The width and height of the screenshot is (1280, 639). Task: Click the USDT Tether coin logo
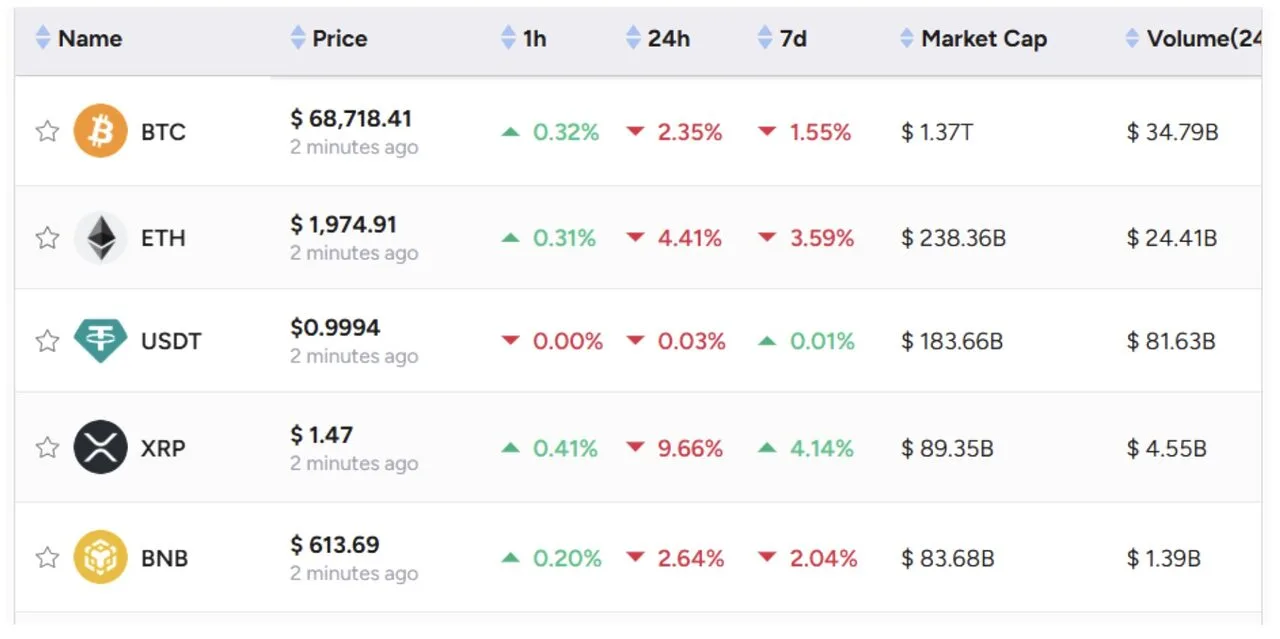point(100,340)
